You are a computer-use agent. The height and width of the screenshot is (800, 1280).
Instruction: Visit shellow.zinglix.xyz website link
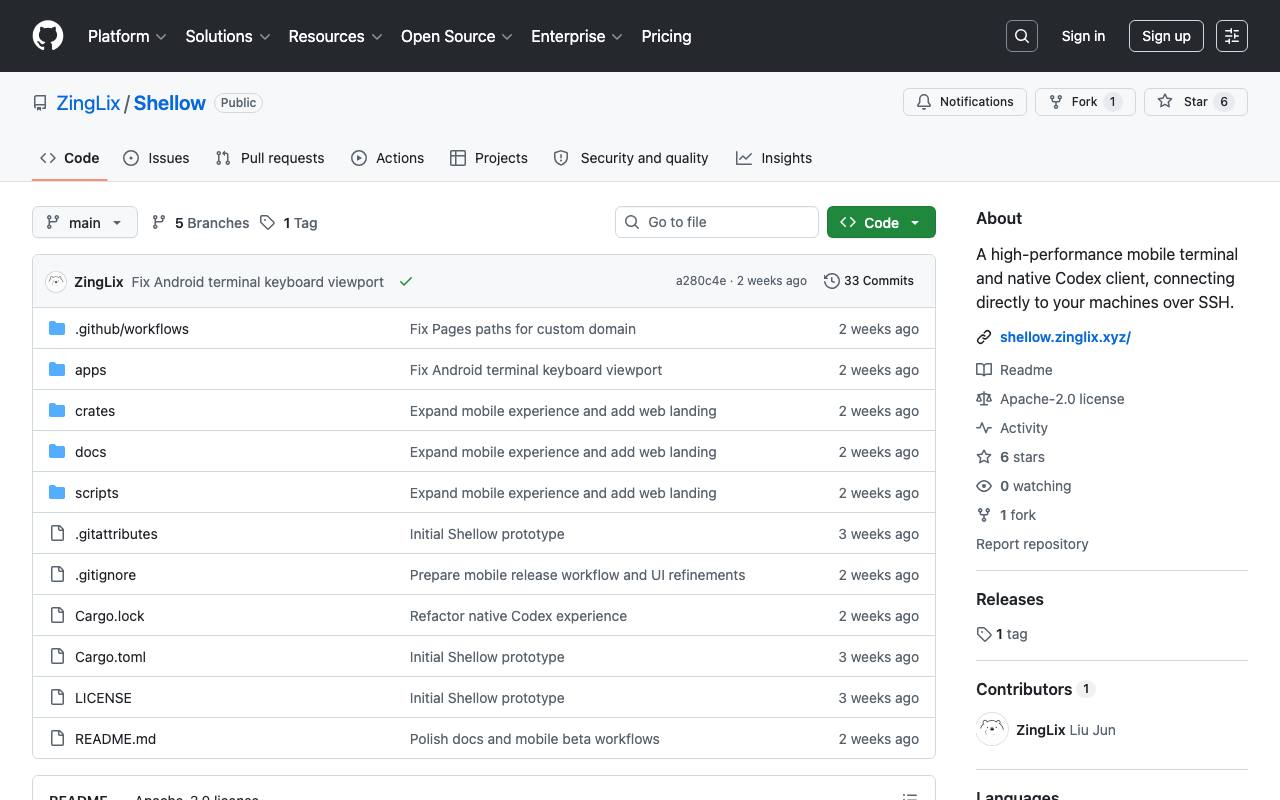point(1065,337)
